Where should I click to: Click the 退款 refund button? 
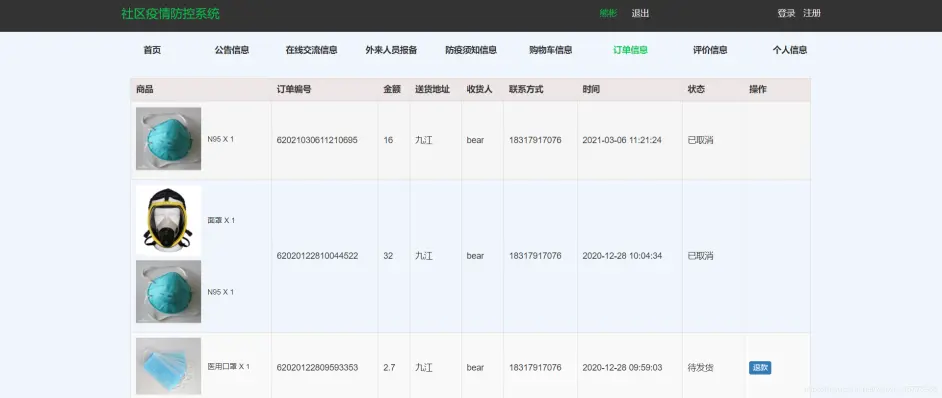[x=760, y=367]
